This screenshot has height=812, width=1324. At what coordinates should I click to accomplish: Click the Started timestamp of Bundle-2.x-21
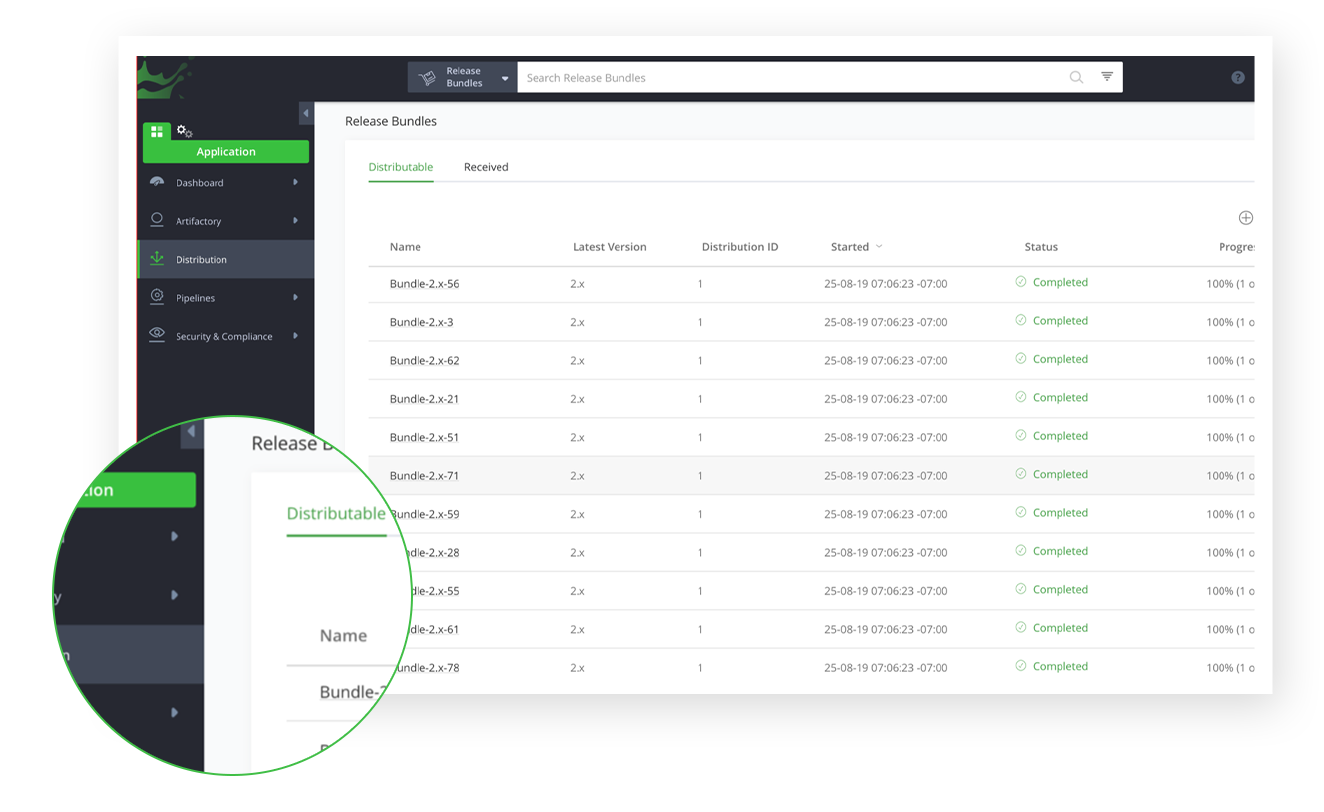point(886,399)
